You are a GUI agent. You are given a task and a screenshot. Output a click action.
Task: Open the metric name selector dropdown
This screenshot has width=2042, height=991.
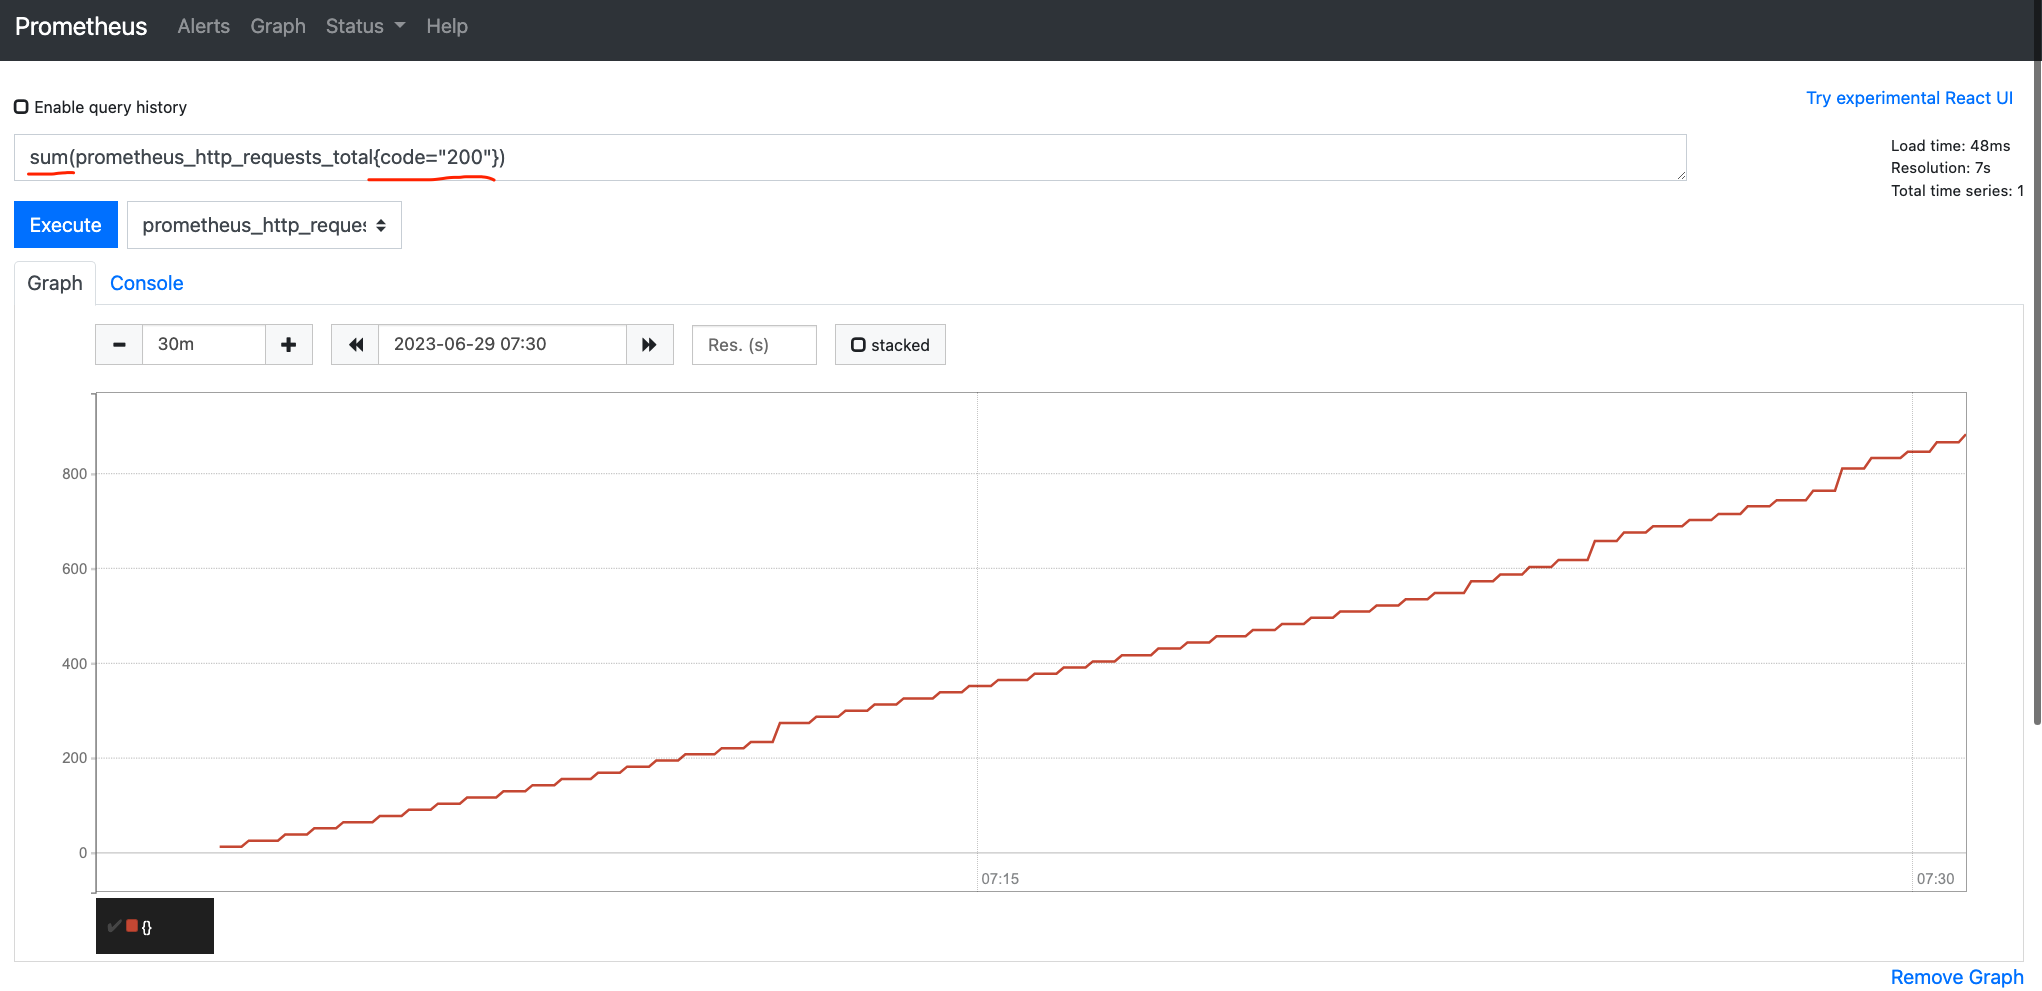point(264,226)
